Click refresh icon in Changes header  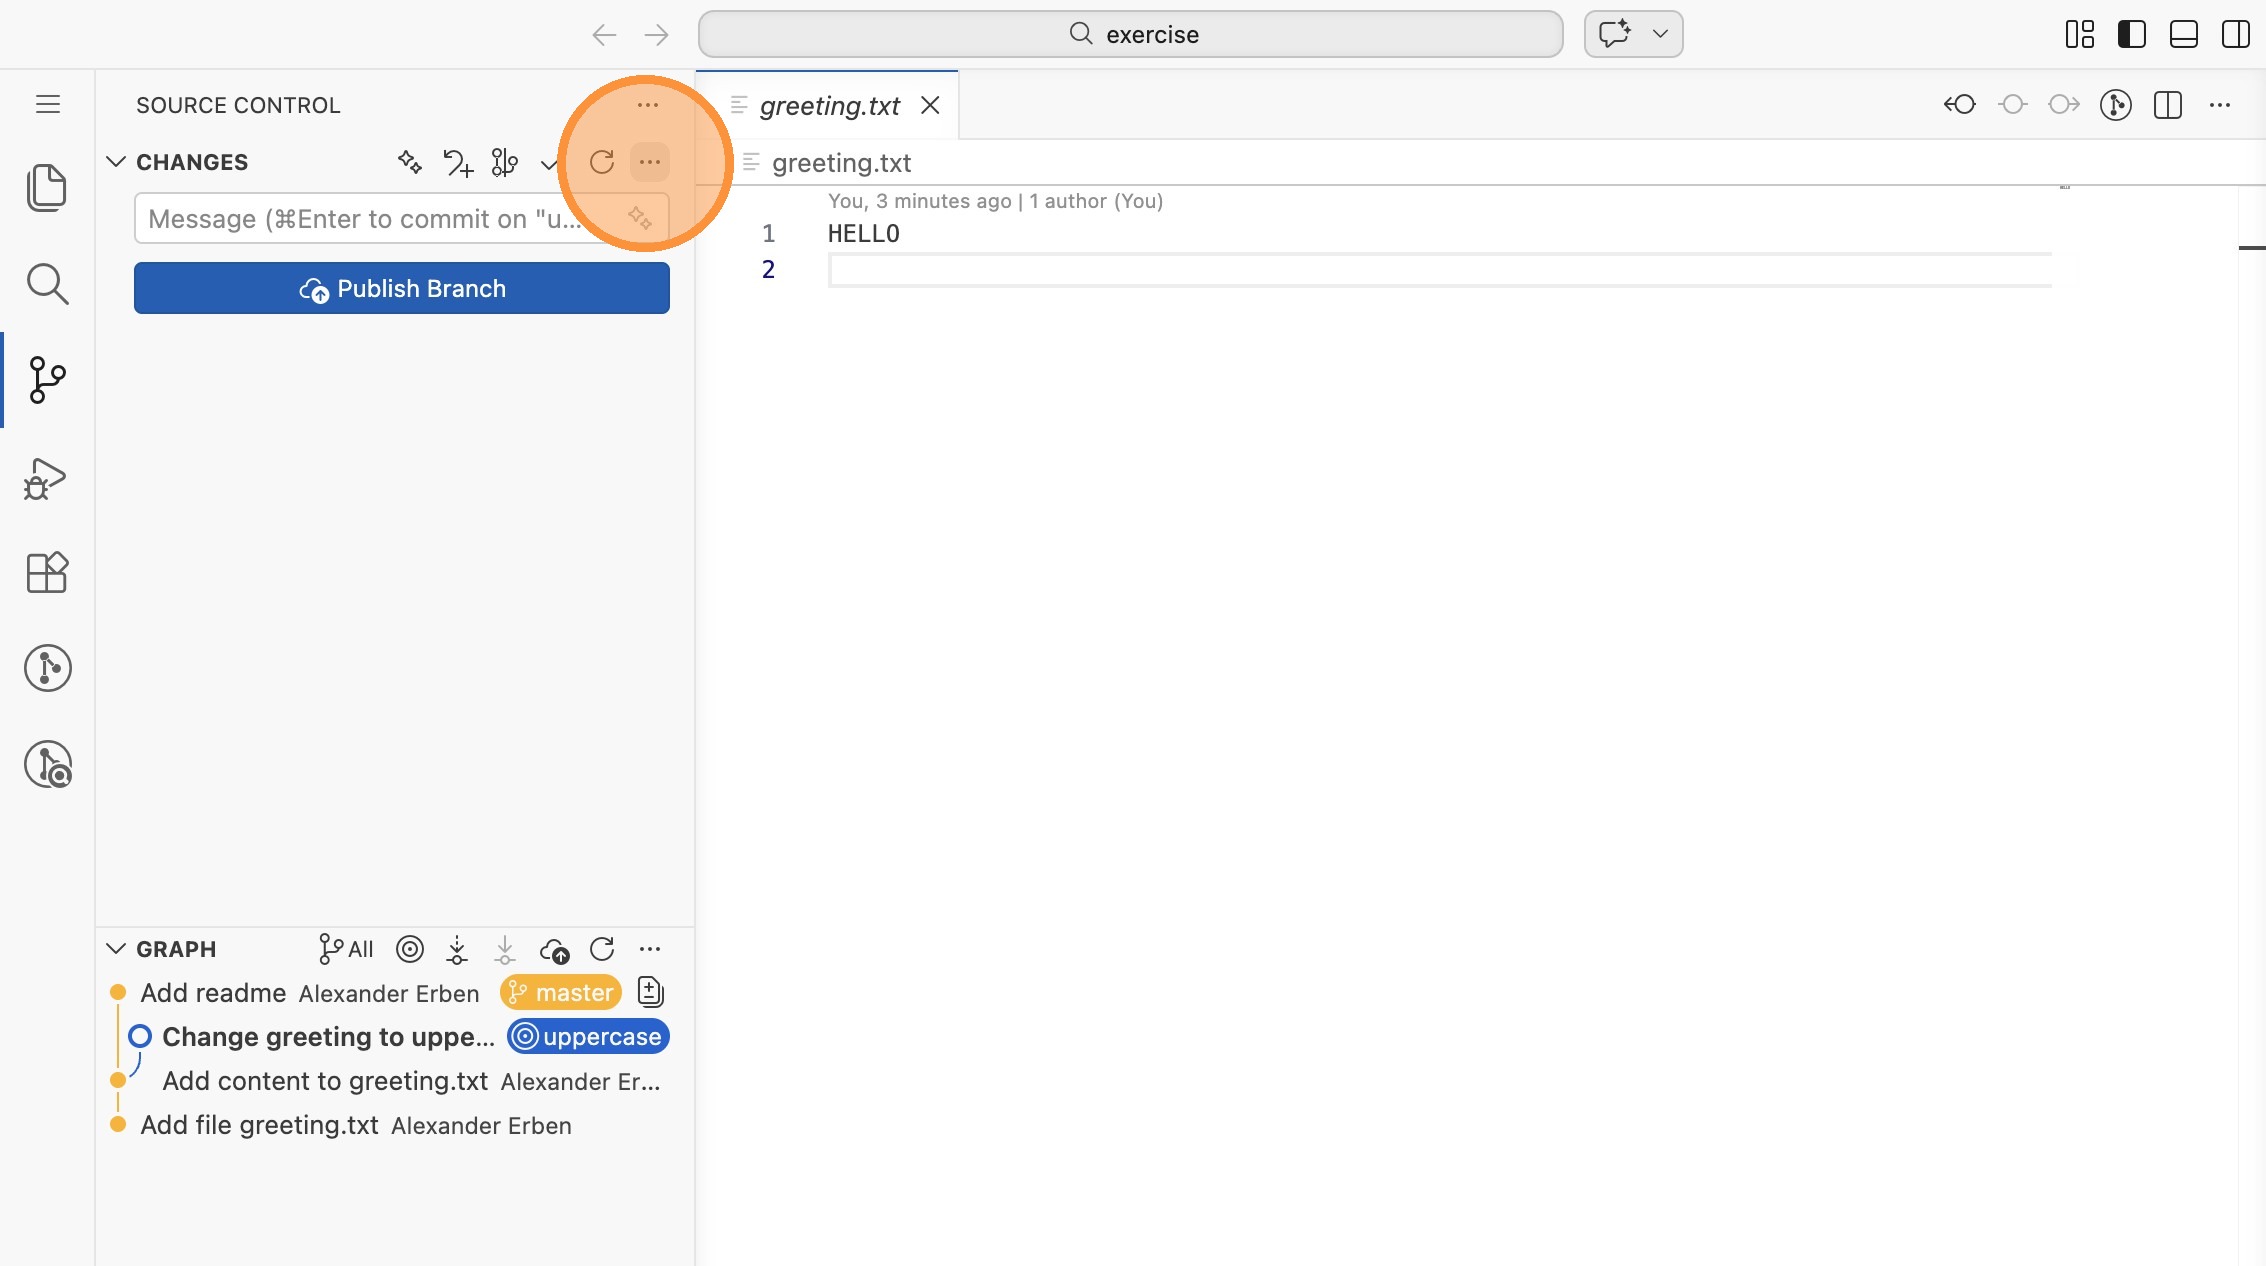(x=601, y=162)
